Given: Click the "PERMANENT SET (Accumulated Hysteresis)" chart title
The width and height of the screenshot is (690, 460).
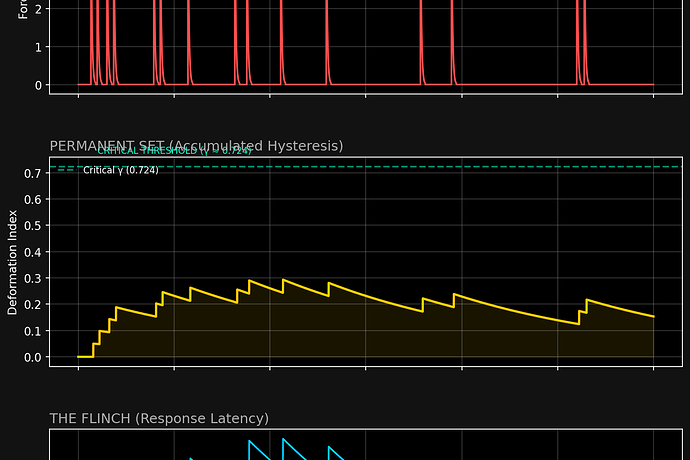Looking at the screenshot, I should tap(196, 146).
